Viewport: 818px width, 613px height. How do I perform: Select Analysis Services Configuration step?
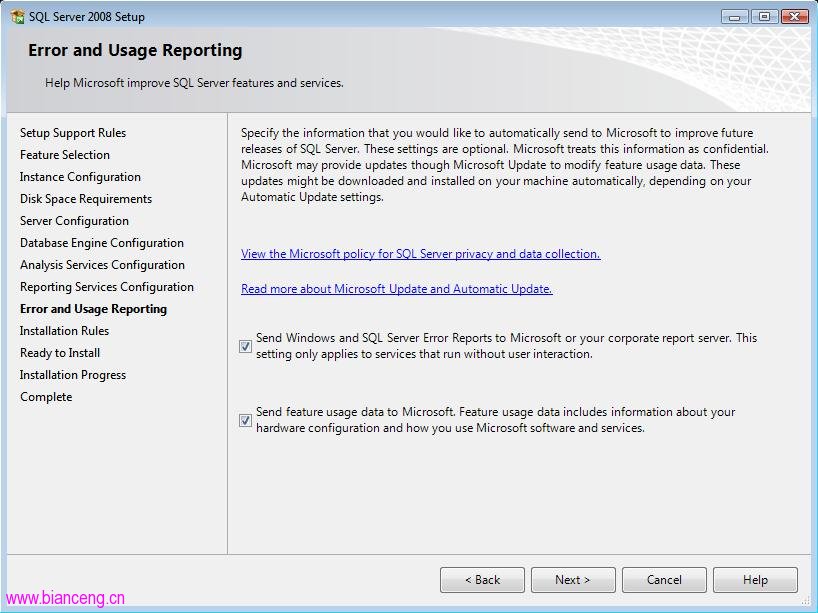tap(102, 265)
